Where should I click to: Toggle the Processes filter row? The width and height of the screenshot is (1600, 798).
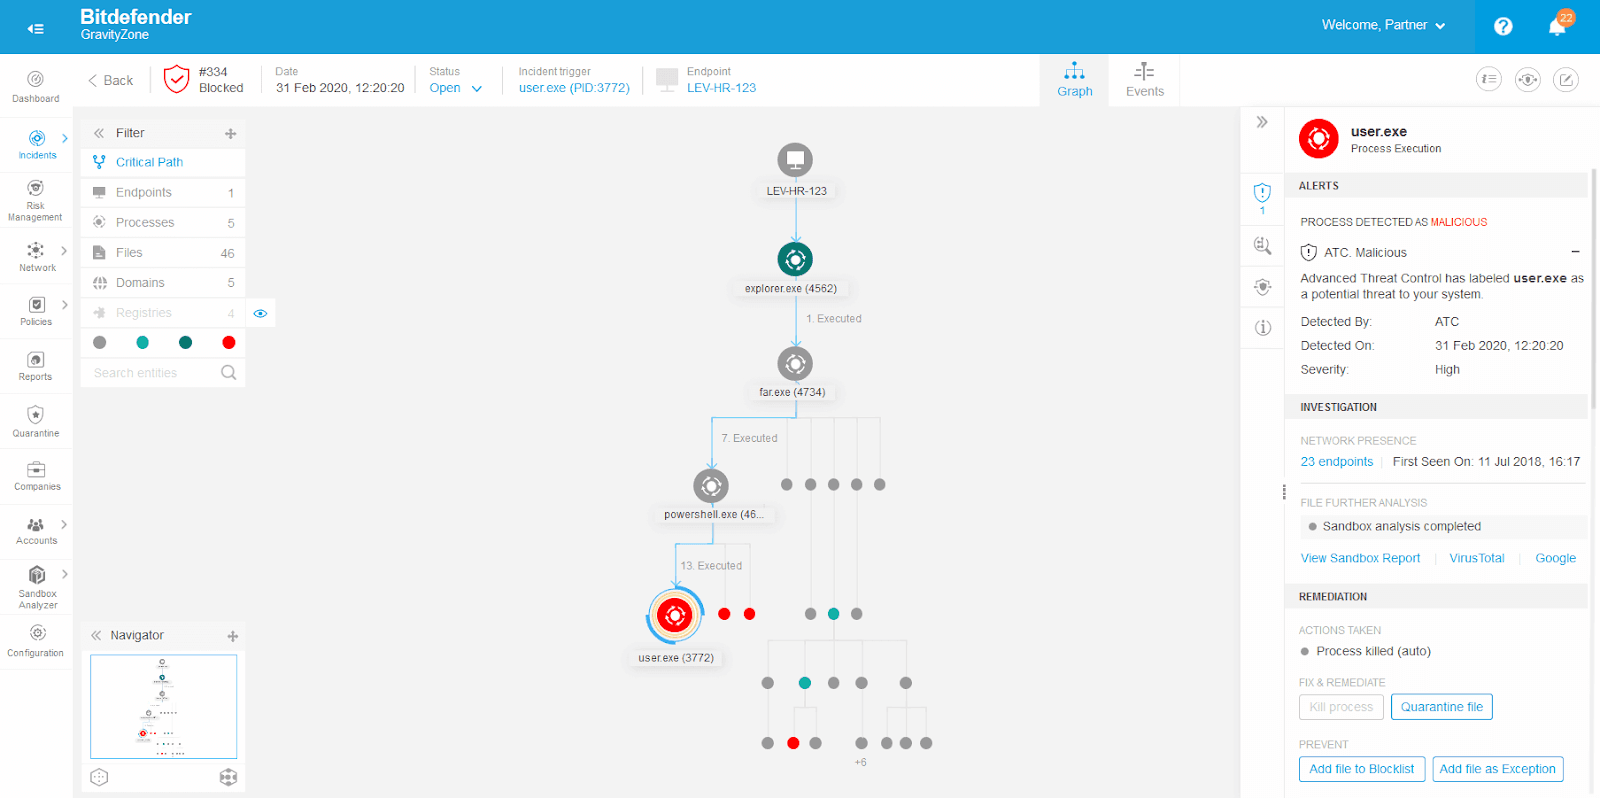tap(163, 222)
